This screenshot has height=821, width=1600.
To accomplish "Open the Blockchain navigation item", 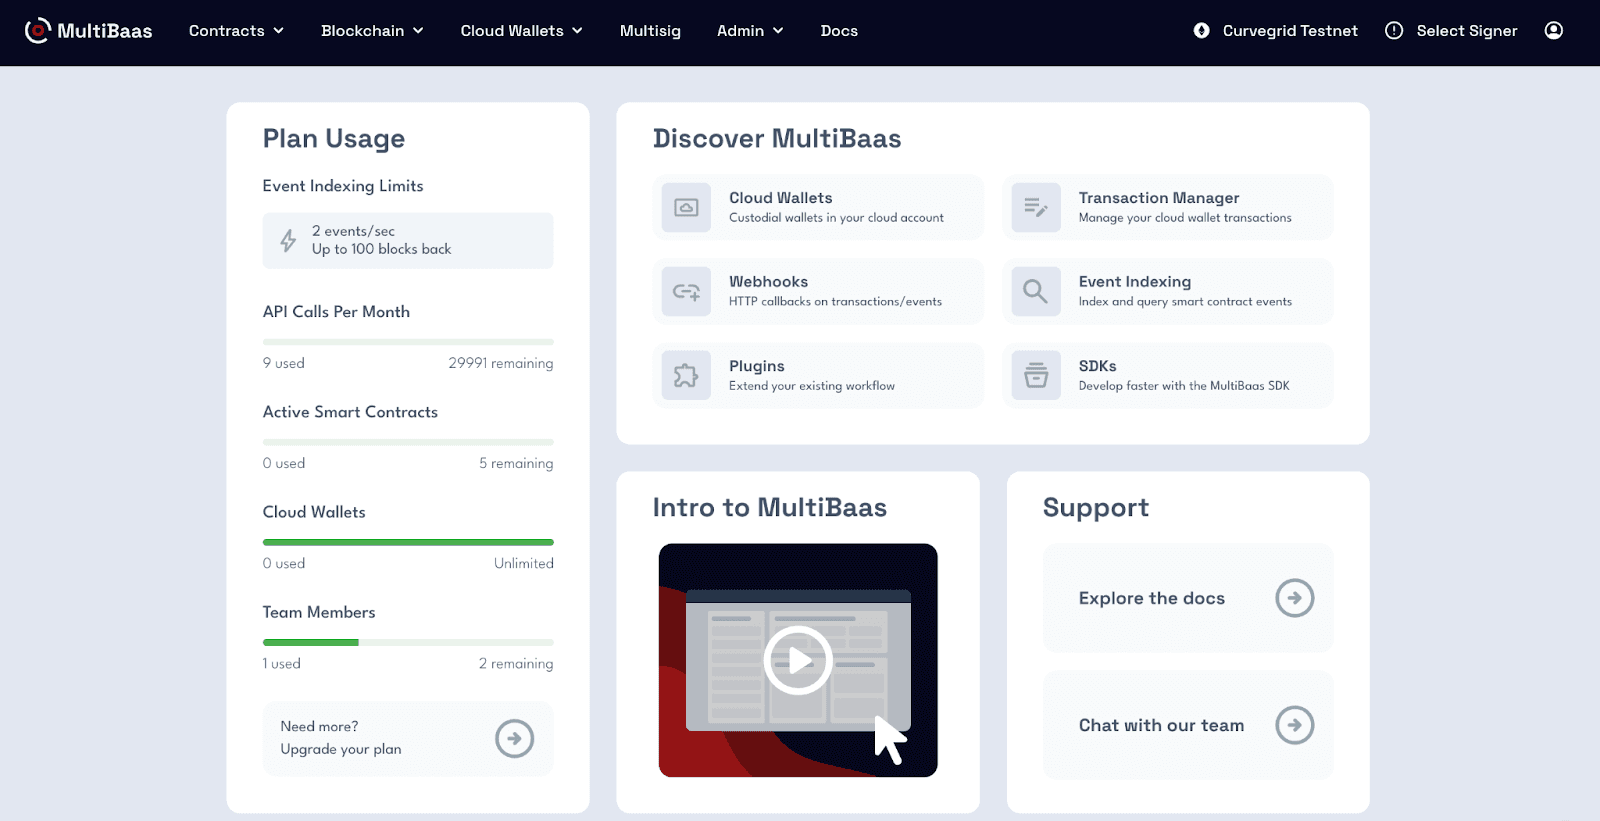I will [x=363, y=31].
